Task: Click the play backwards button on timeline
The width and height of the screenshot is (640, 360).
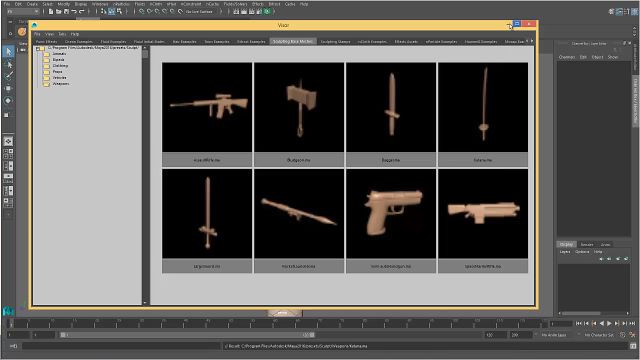Action: point(602,323)
